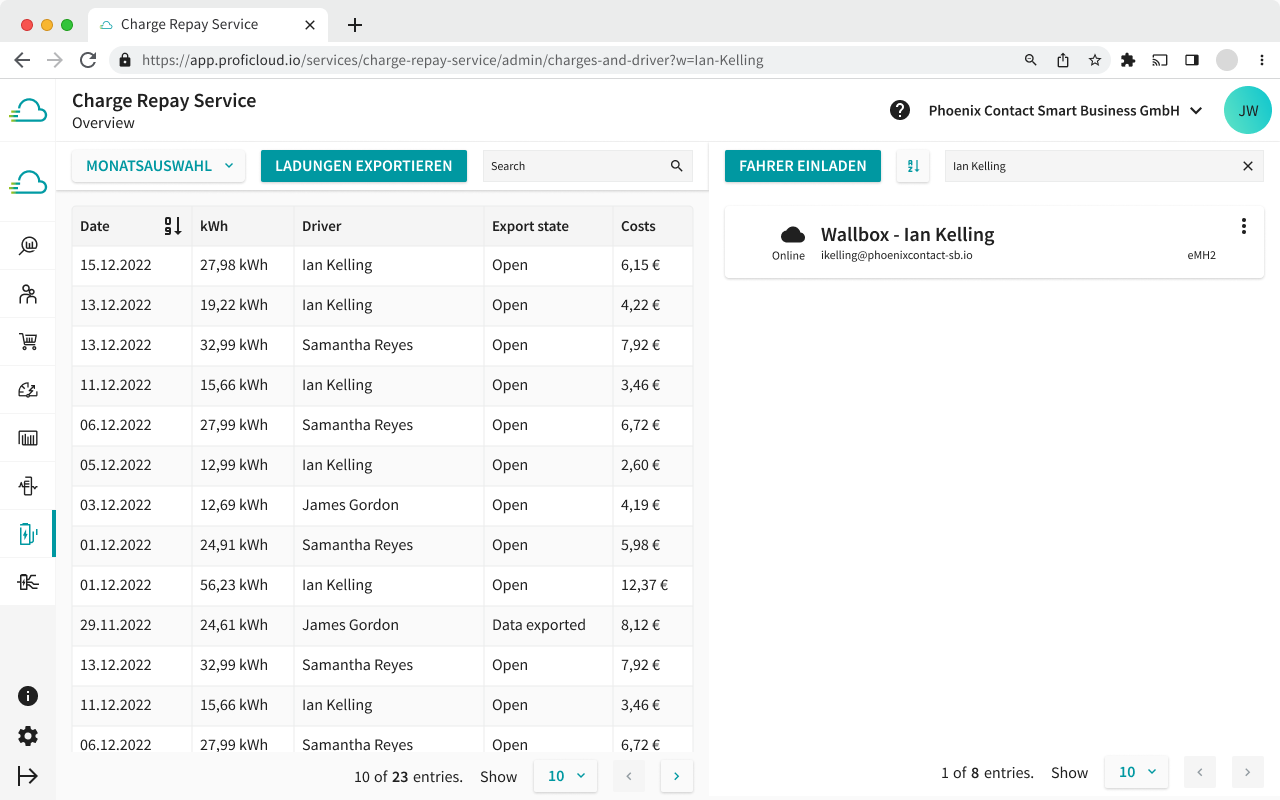Open the barcode service icon in the left sidebar
Image resolution: width=1280 pixels, height=800 pixels.
pyautogui.click(x=28, y=437)
